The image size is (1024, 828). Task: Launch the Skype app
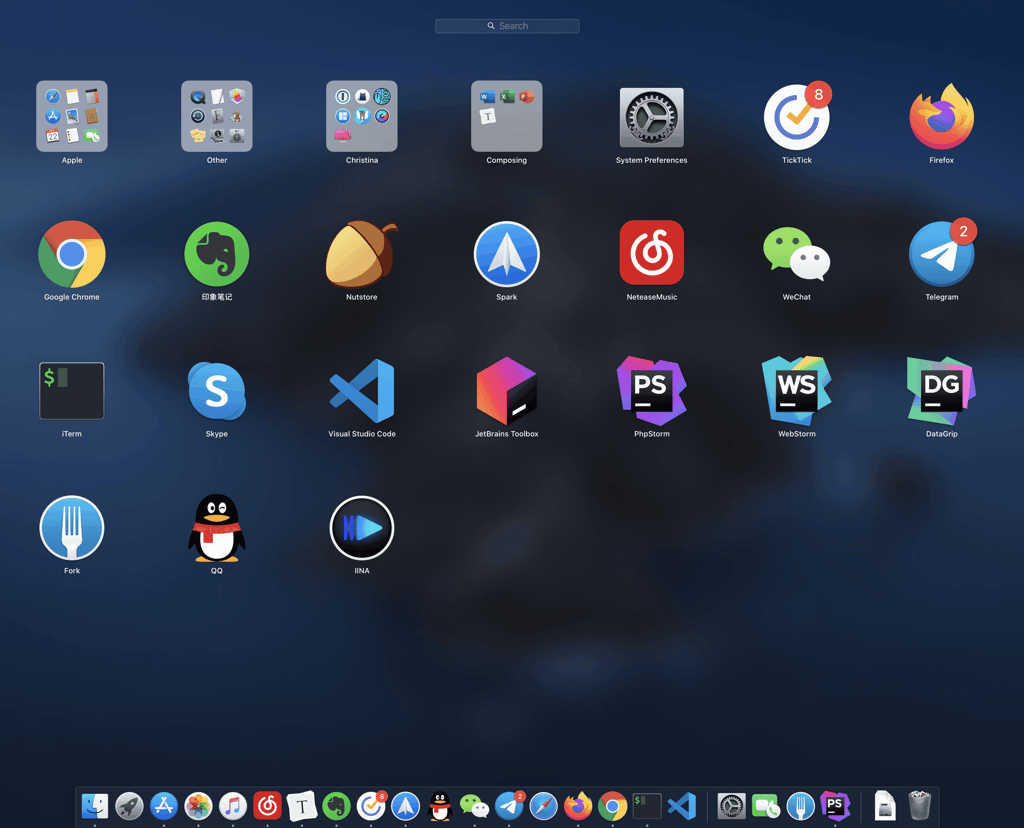pos(217,390)
